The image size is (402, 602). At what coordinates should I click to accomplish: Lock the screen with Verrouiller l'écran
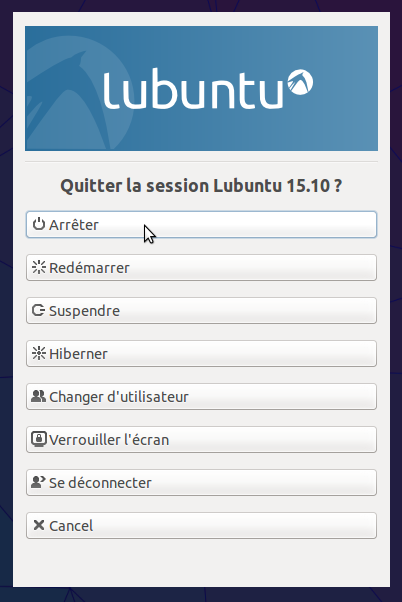coord(201,440)
